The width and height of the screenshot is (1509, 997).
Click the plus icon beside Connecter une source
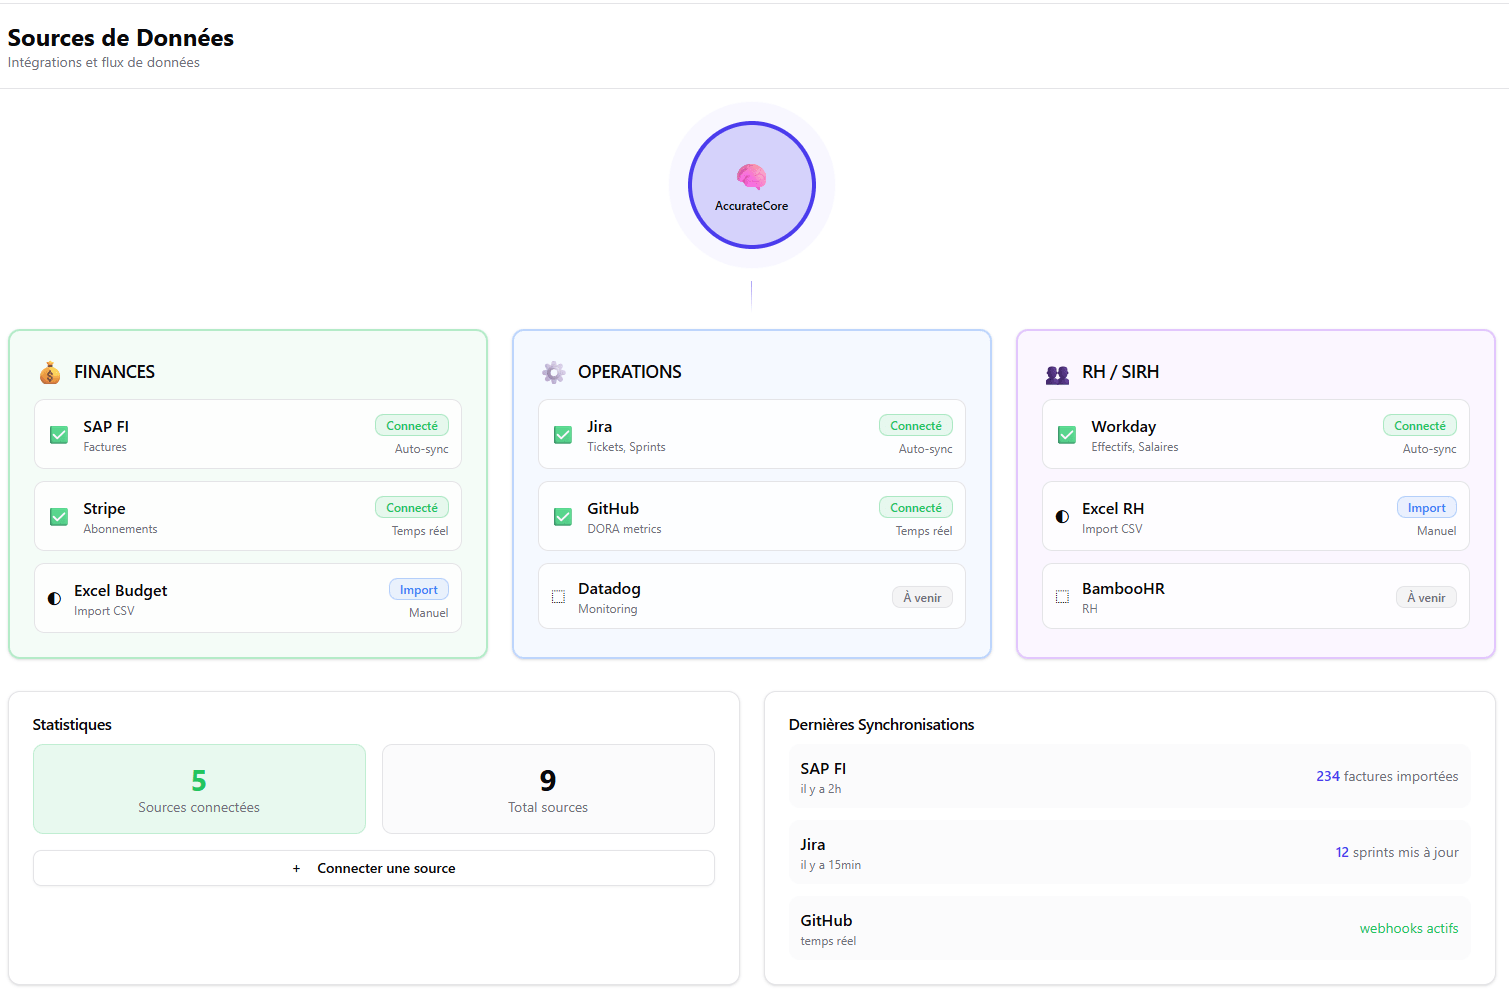(296, 868)
